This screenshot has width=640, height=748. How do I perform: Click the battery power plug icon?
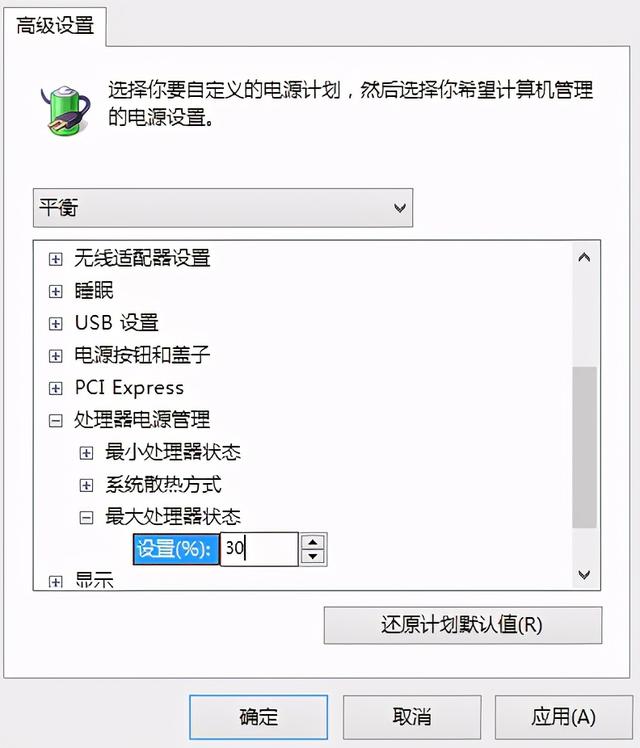(x=65, y=110)
